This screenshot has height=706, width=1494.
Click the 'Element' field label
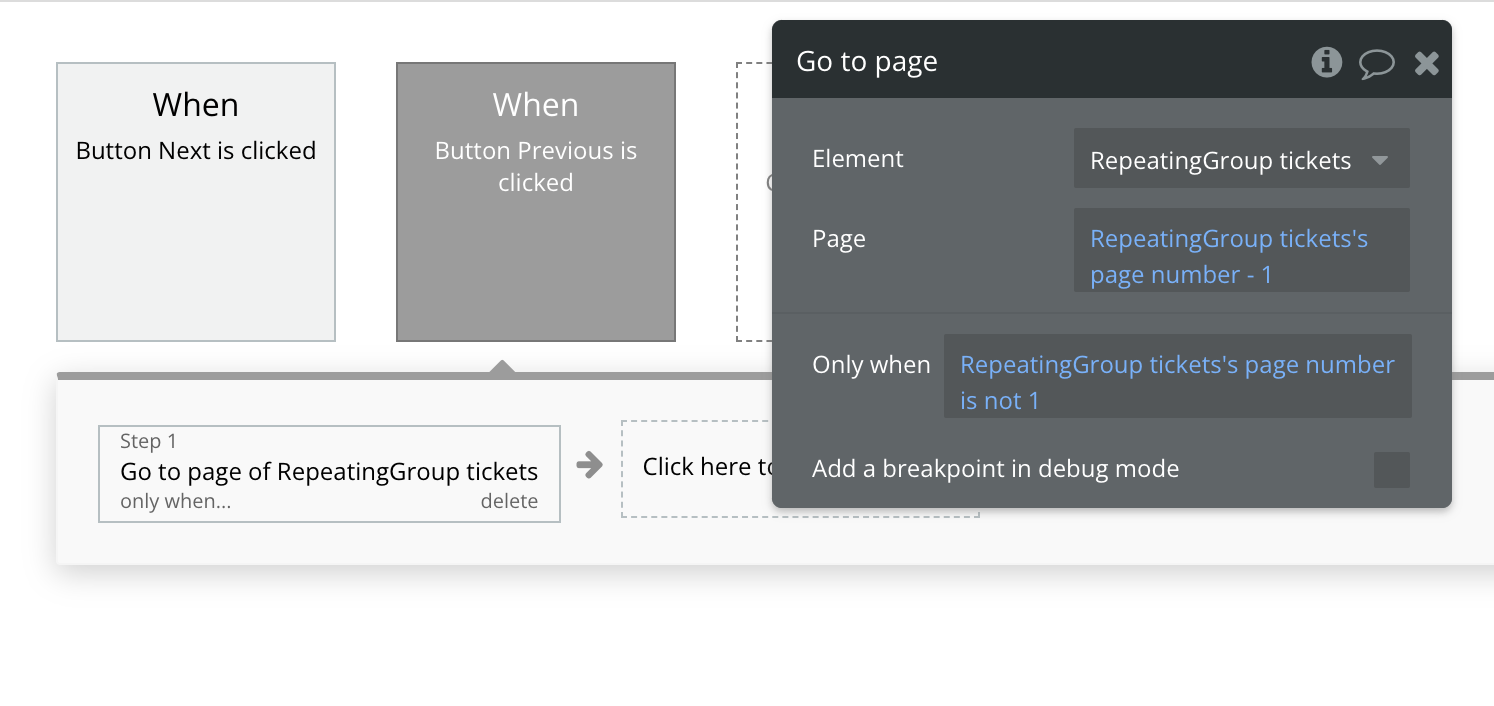click(858, 159)
